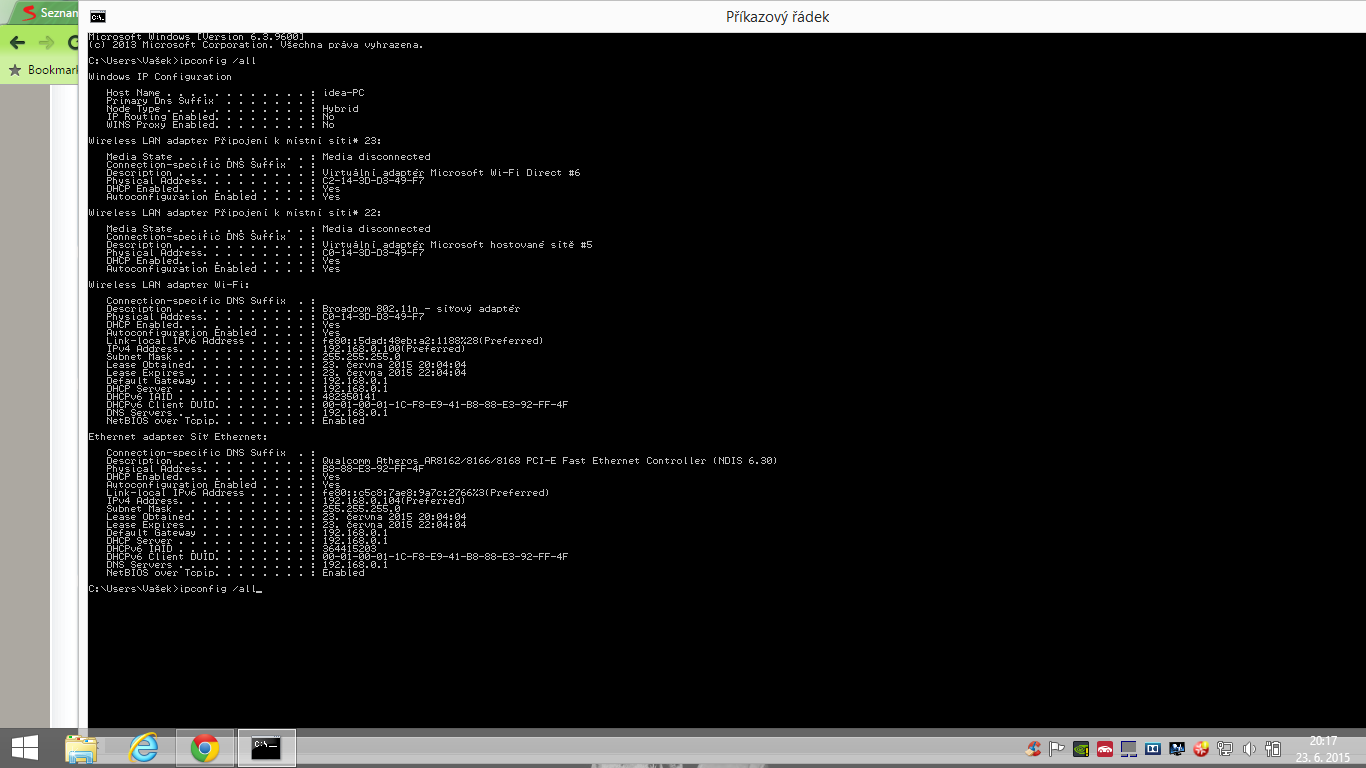Open CCleaner from the system tray
The image size is (1366, 768).
tap(1034, 748)
